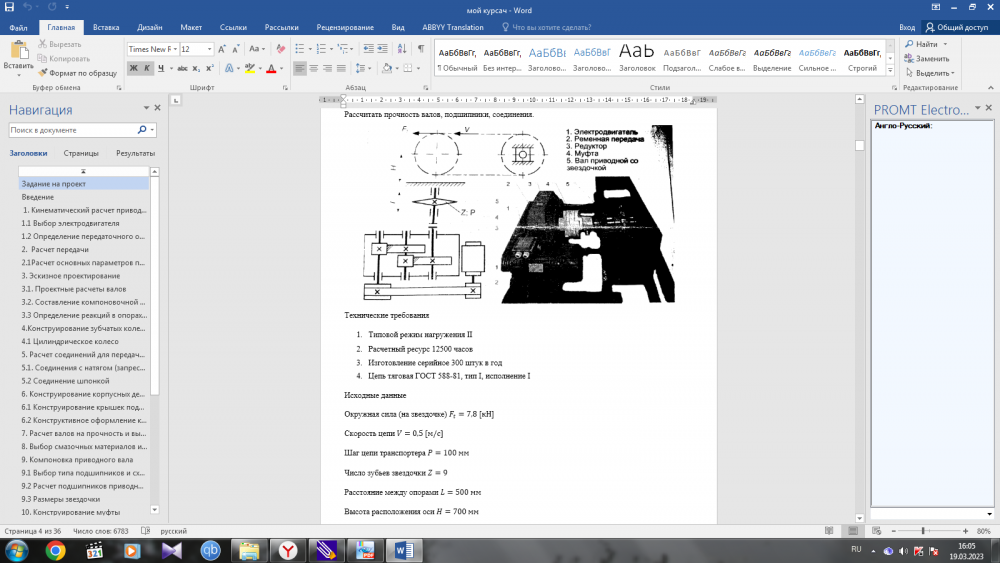This screenshot has width=1000, height=563.
Task: Toggle bold formatting (Ж) in the ribbon
Action: (133, 68)
